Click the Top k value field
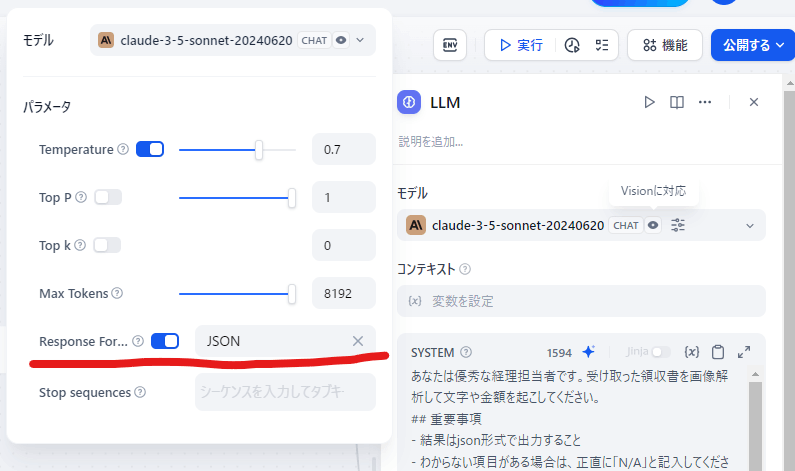 coord(344,245)
